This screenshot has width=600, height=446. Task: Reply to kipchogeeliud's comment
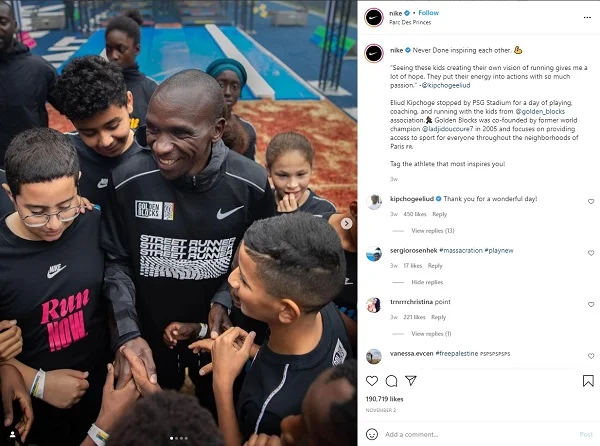(x=439, y=214)
